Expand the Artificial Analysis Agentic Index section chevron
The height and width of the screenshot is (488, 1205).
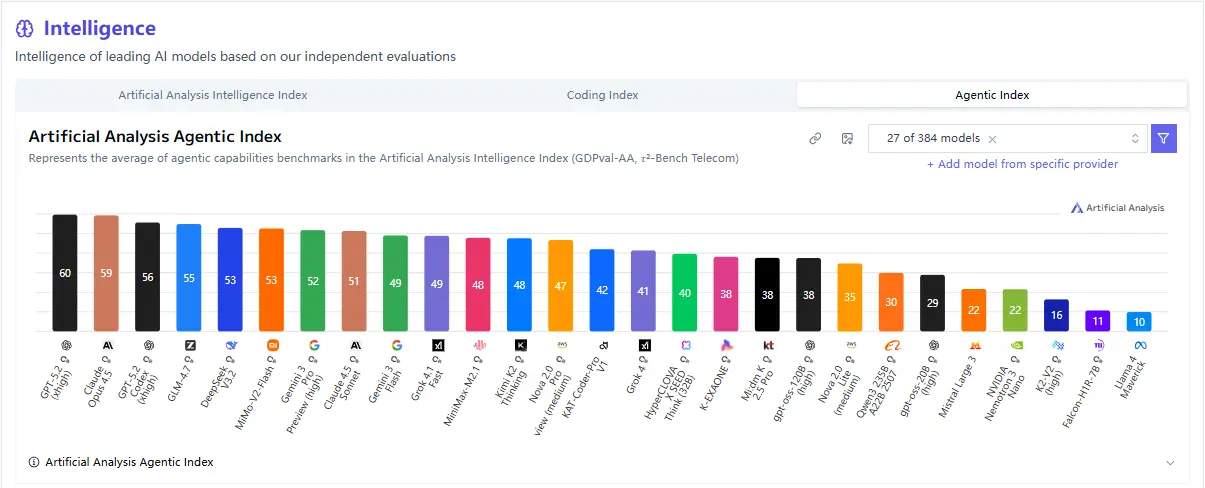pos(1170,463)
